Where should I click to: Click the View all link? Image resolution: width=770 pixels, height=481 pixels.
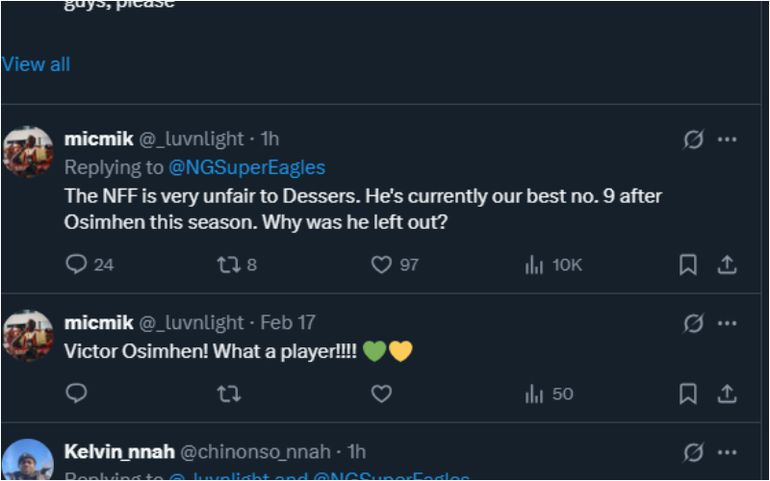(x=36, y=64)
